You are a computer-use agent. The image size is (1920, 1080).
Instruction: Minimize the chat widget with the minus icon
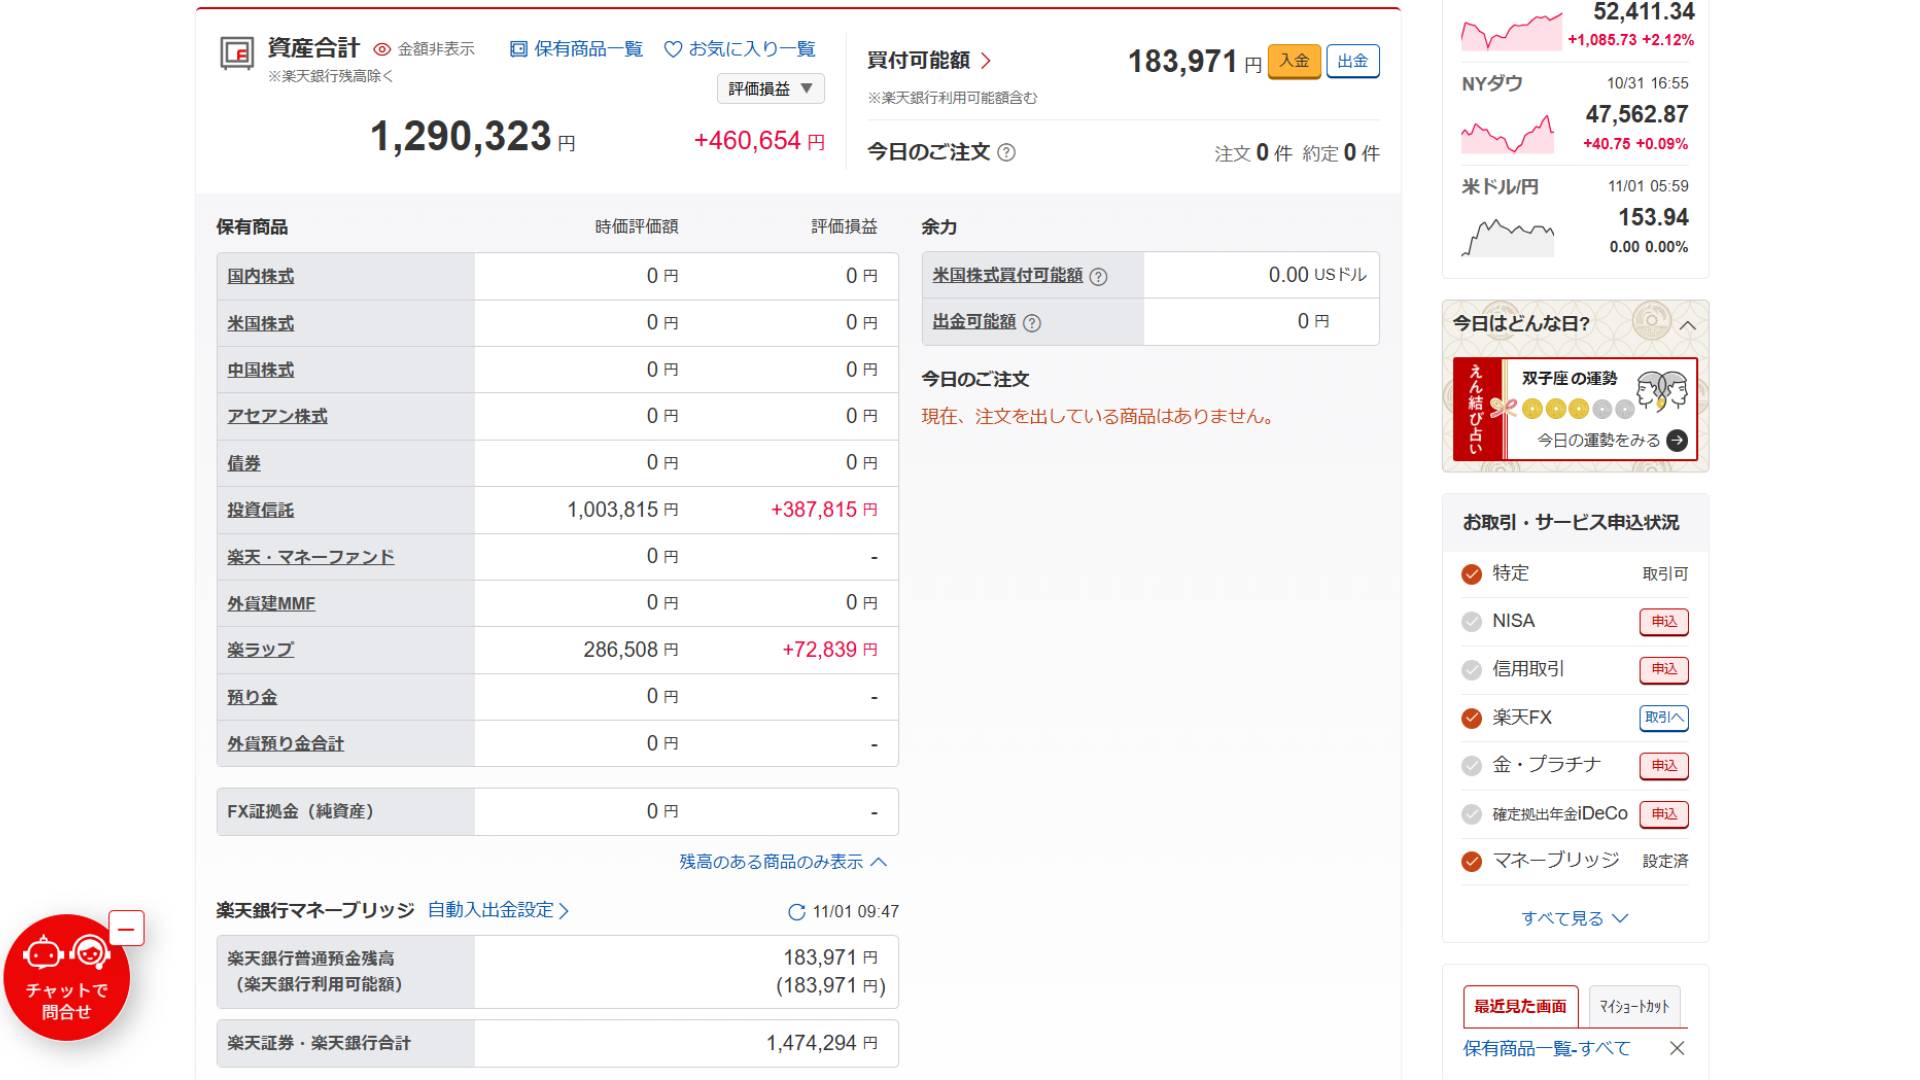126,929
